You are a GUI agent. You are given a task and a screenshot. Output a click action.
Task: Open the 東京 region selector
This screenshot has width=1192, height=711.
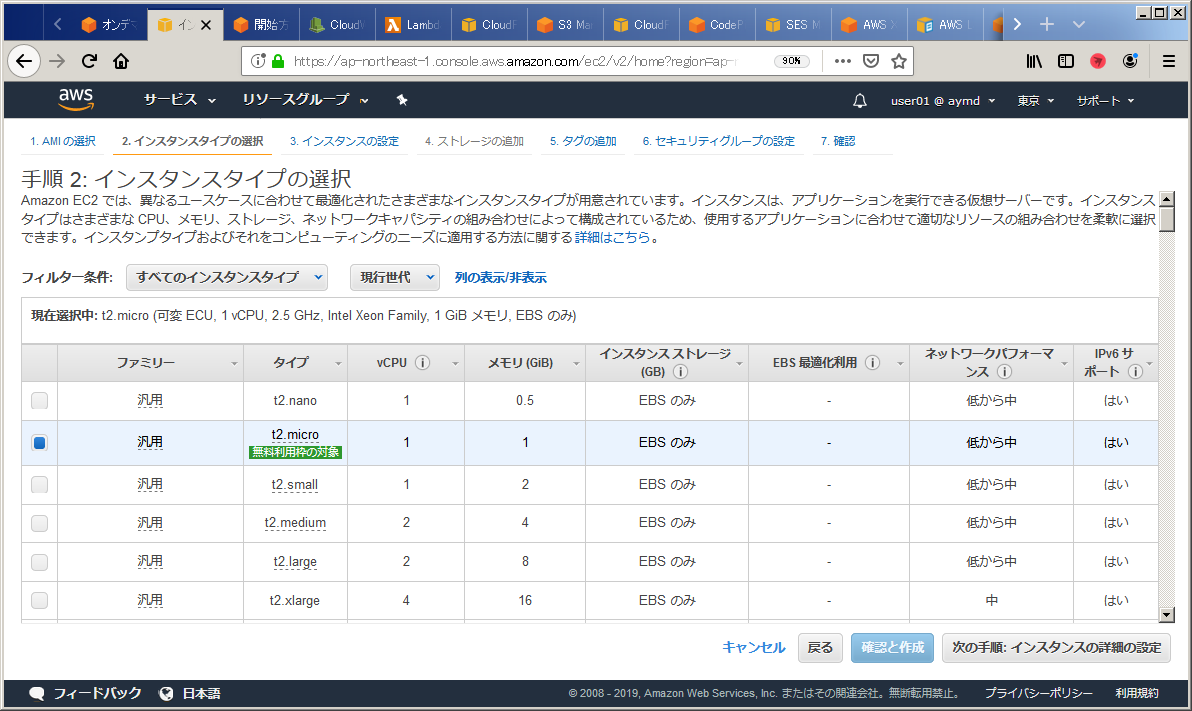(1035, 100)
